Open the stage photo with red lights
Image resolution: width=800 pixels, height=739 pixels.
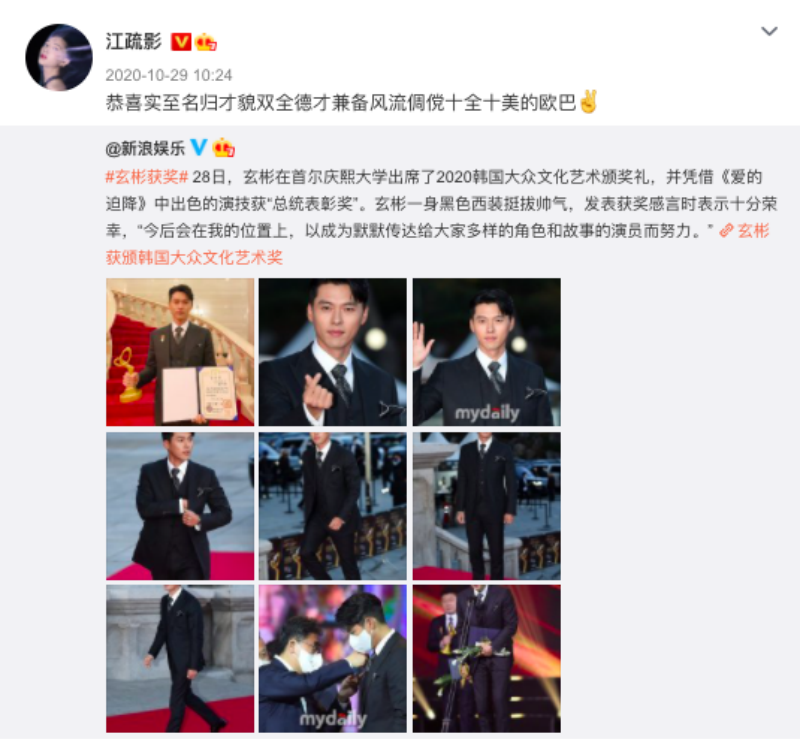coord(487,659)
